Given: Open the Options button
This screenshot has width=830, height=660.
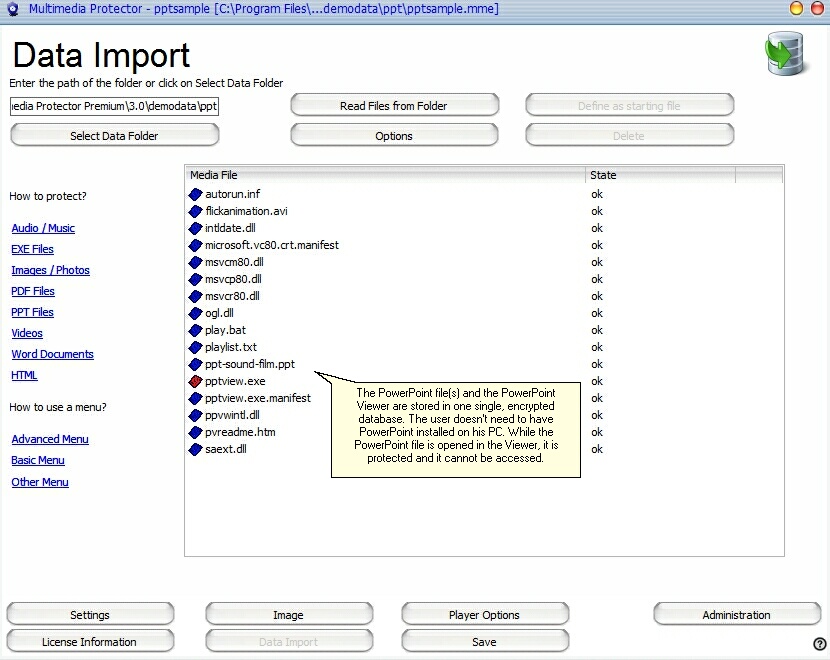Looking at the screenshot, I should [x=394, y=136].
